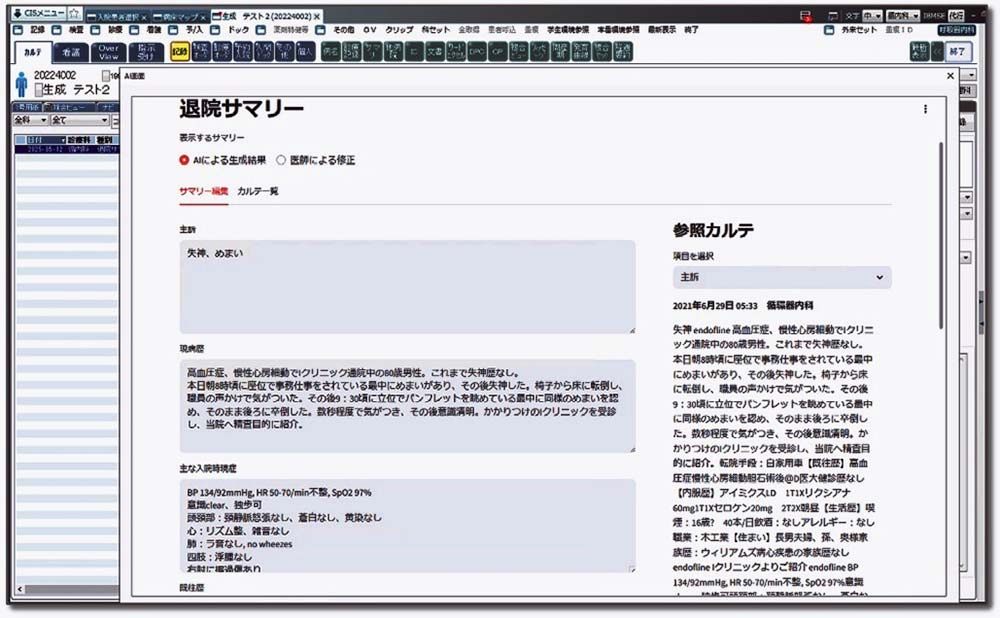The width and height of the screenshot is (1000, 618).
Task: Open the 検査 menu
Action: click(x=76, y=30)
